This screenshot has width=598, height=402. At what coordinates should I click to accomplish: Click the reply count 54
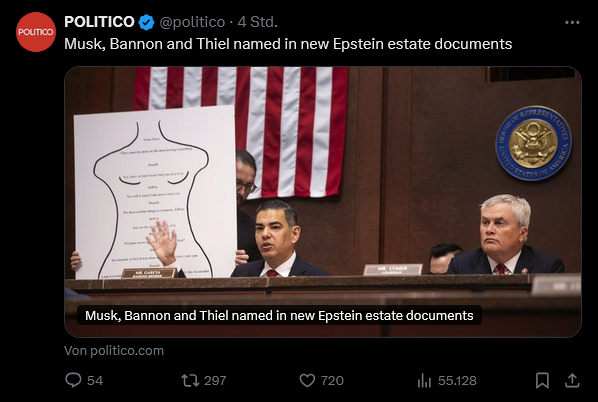tap(95, 381)
